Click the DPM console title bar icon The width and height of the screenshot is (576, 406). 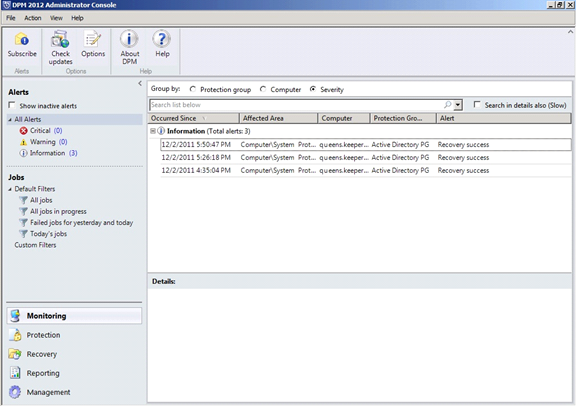pyautogui.click(x=6, y=5)
